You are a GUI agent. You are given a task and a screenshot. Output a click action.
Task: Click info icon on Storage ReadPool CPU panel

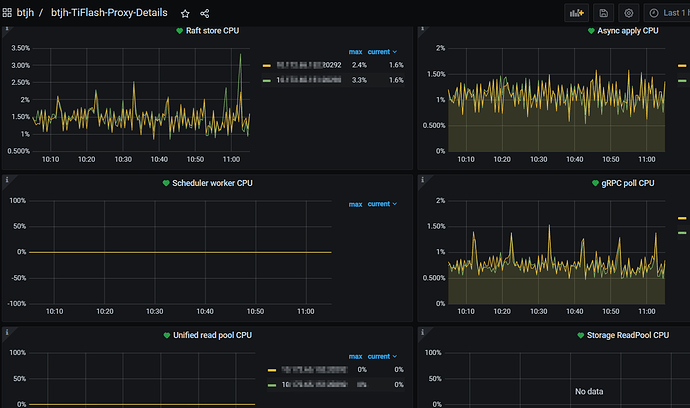[422, 333]
